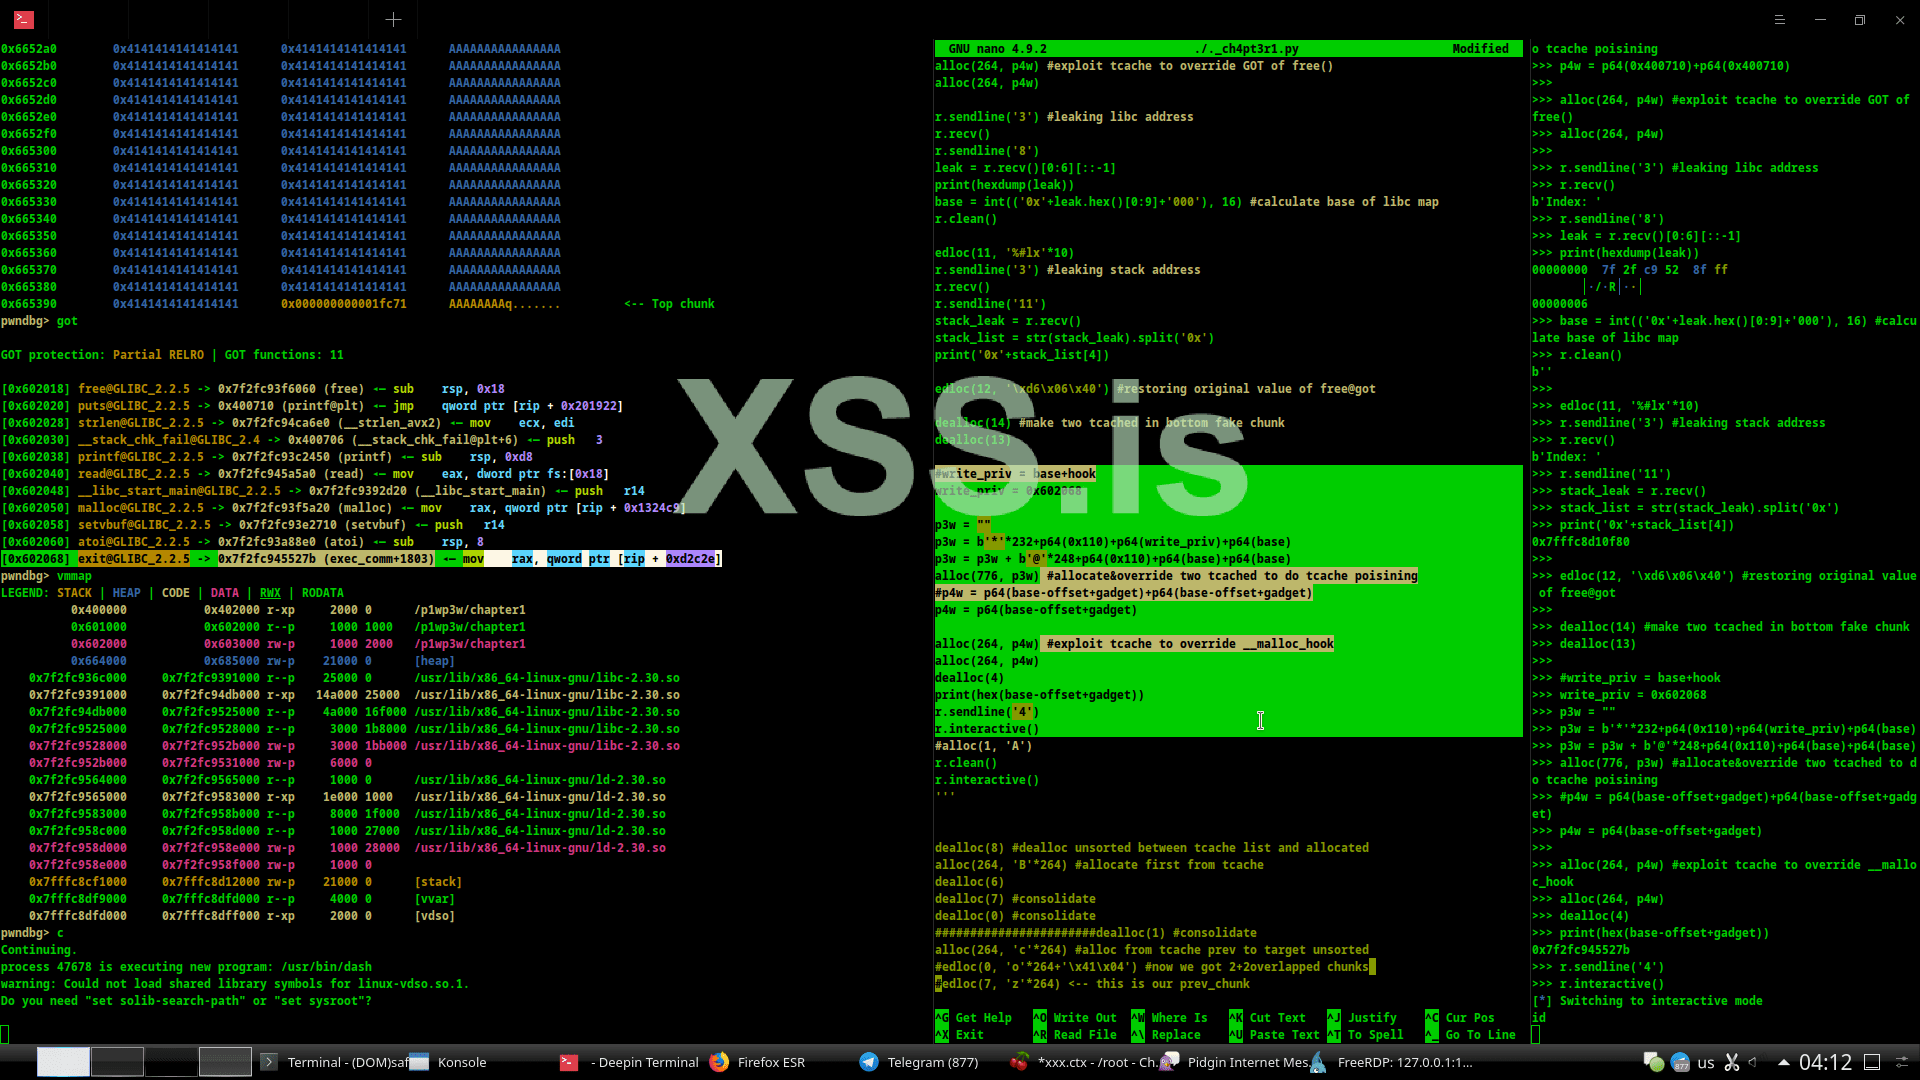Click the Deepin Terminal red app icon
The image size is (1920, 1080).
point(24,19)
